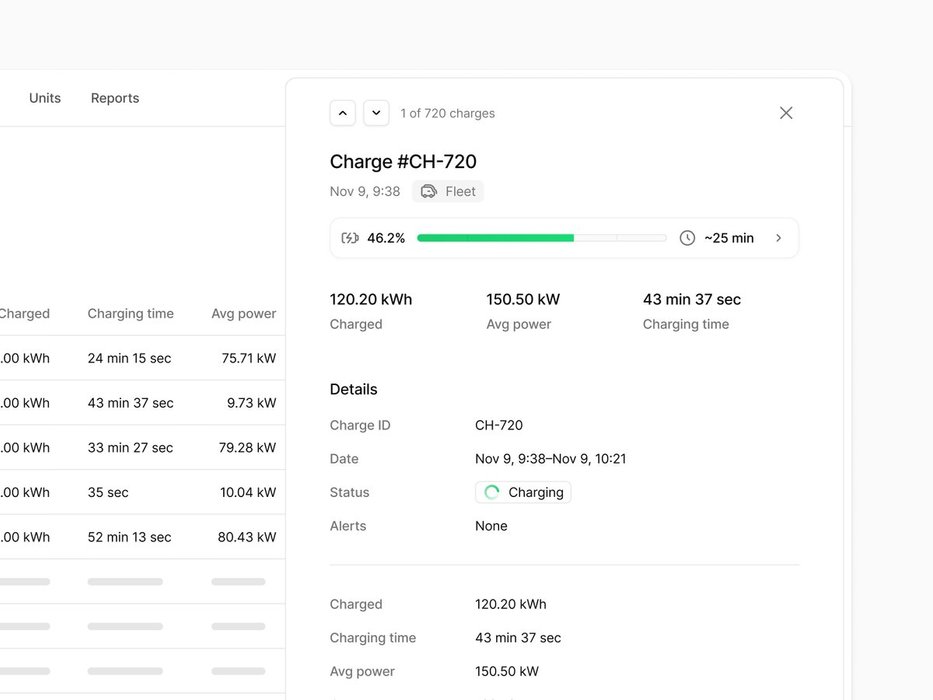This screenshot has width=933, height=700.
Task: Sort by Charged column header in table
Action: coord(24,314)
